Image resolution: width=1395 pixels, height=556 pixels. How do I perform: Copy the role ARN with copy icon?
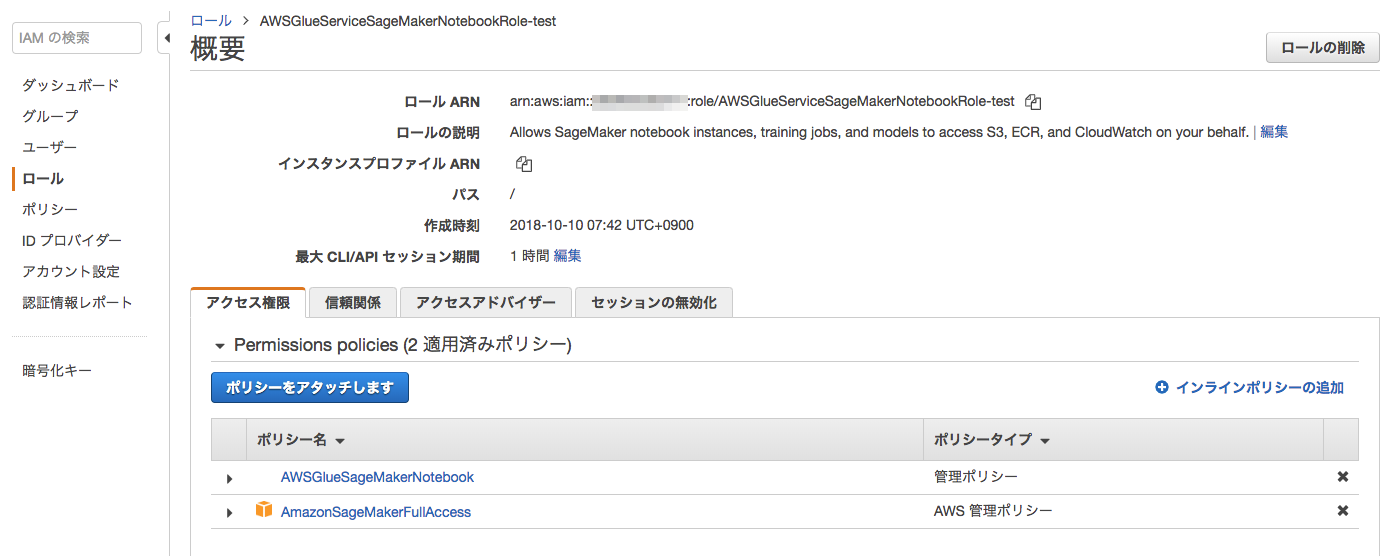click(x=1034, y=102)
